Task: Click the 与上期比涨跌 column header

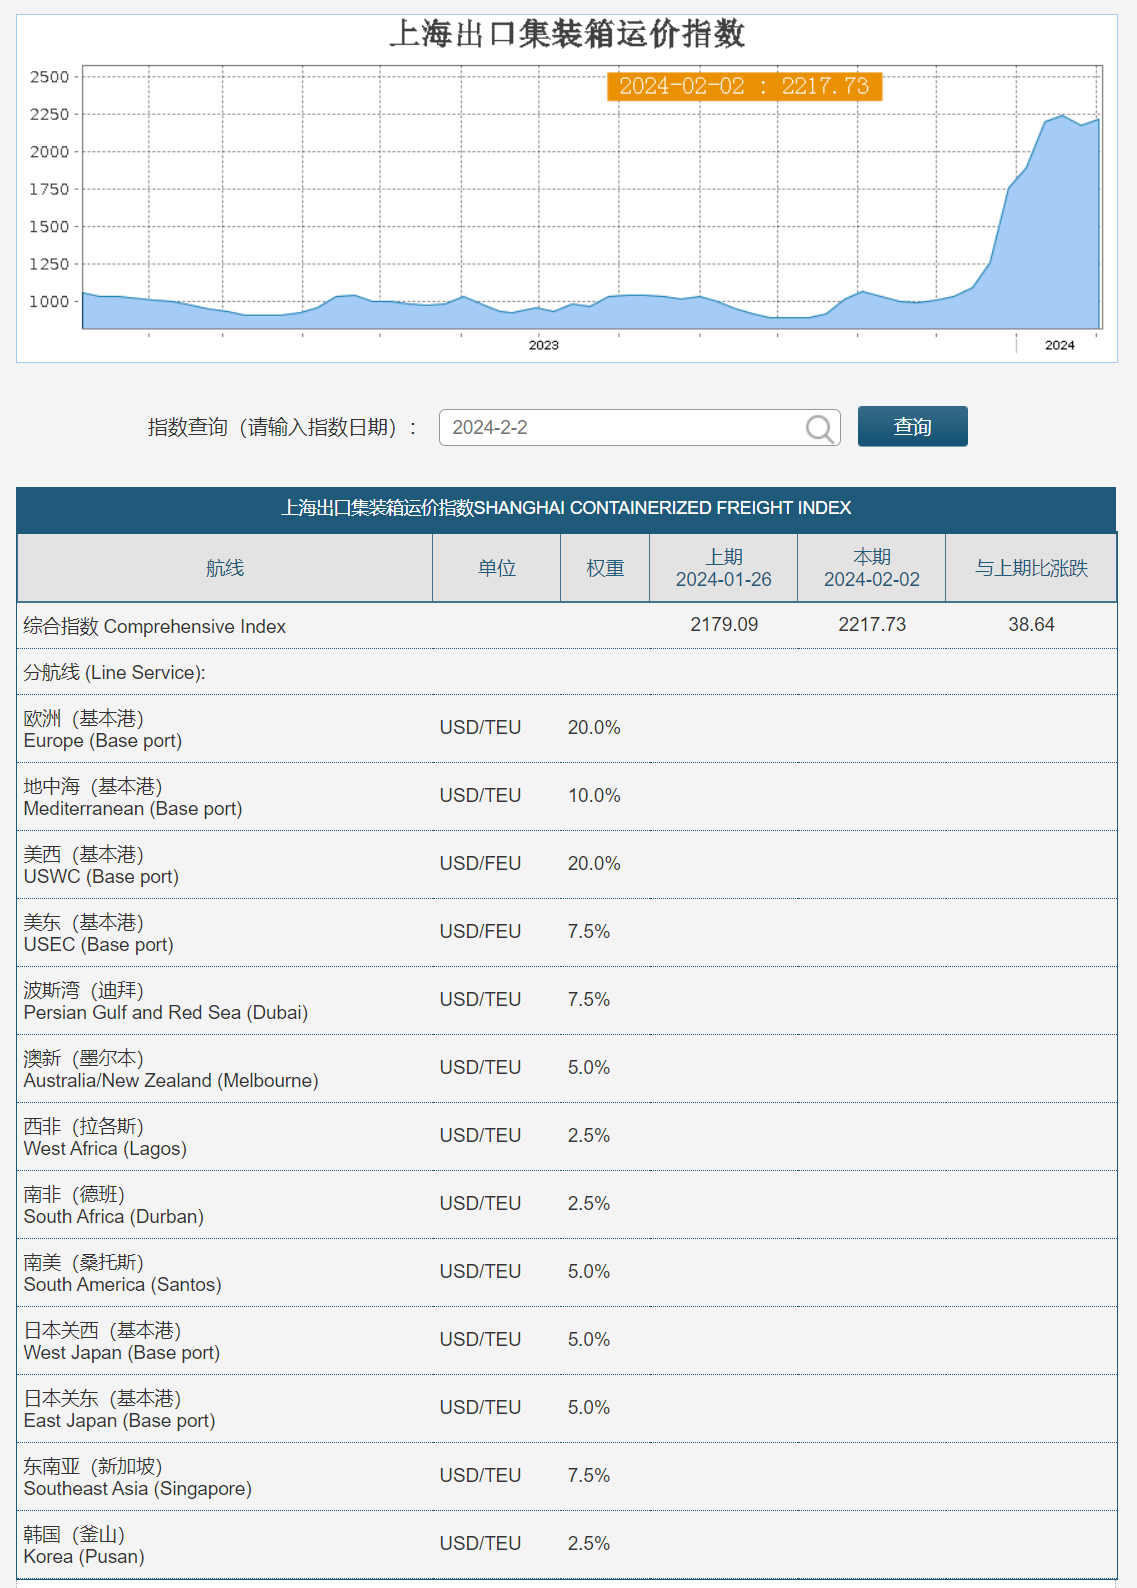Action: [x=1031, y=568]
